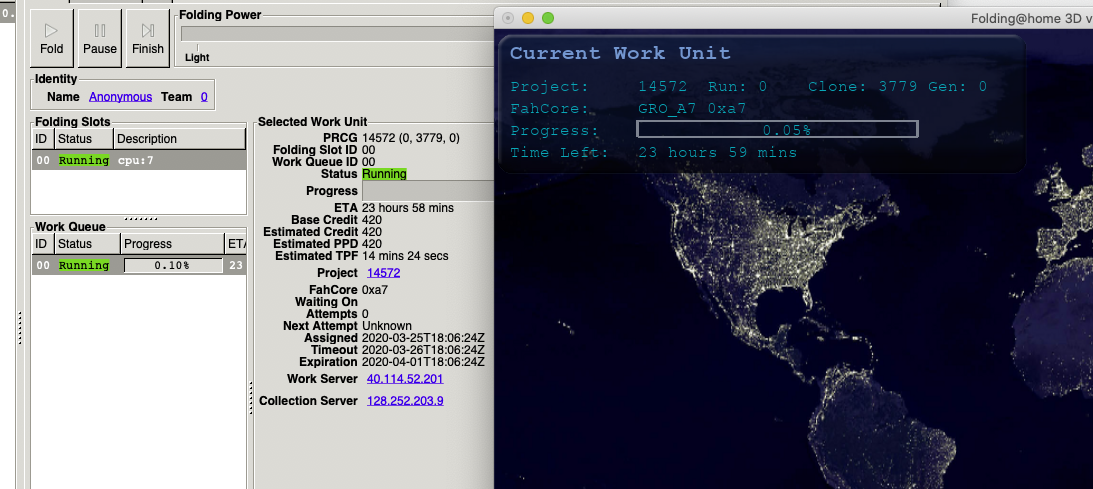
Task: Click the Work Queue Progress column header
Action: point(172,244)
